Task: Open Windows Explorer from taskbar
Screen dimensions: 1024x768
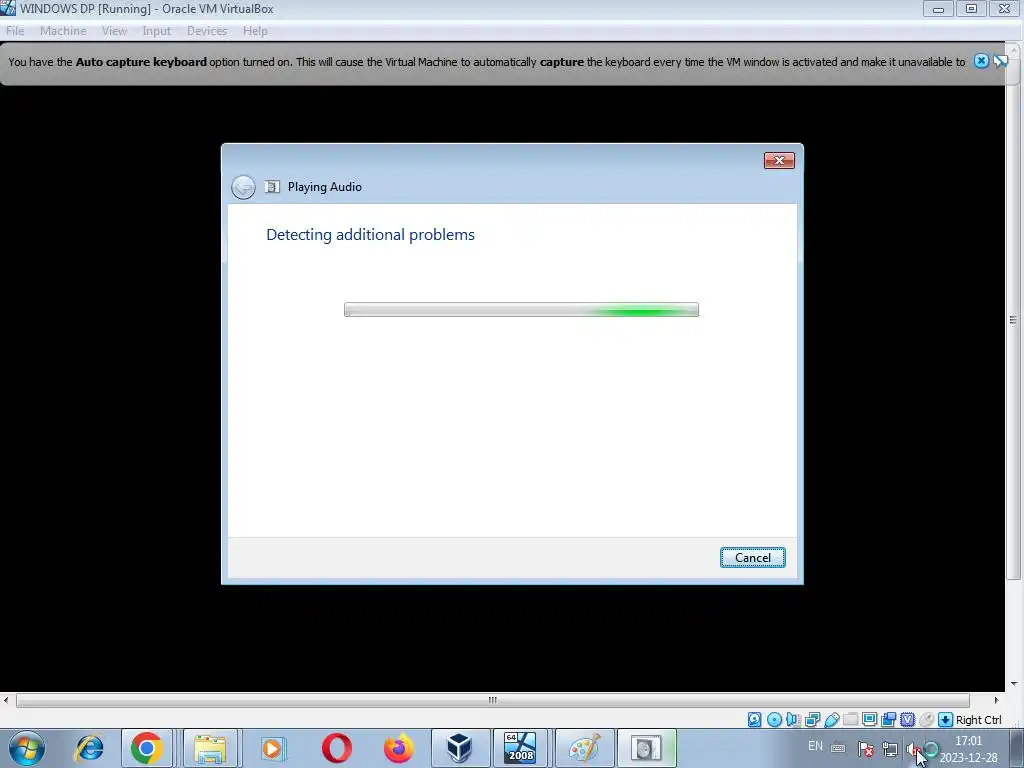Action: tap(210, 748)
